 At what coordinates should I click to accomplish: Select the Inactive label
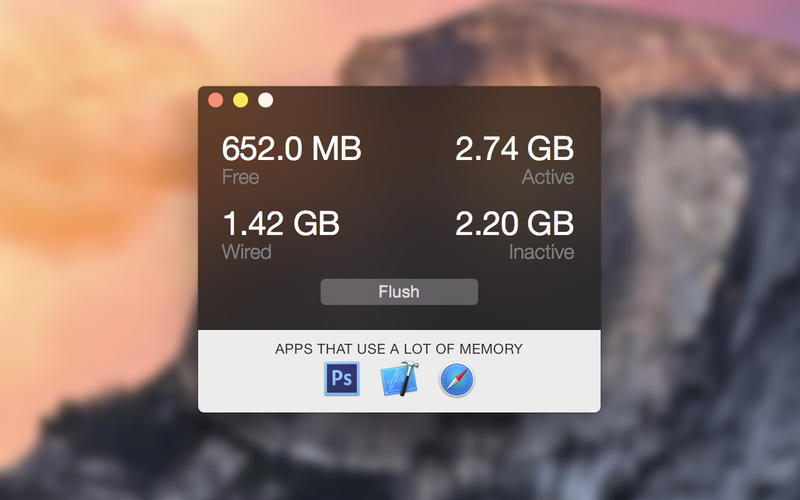(x=541, y=251)
